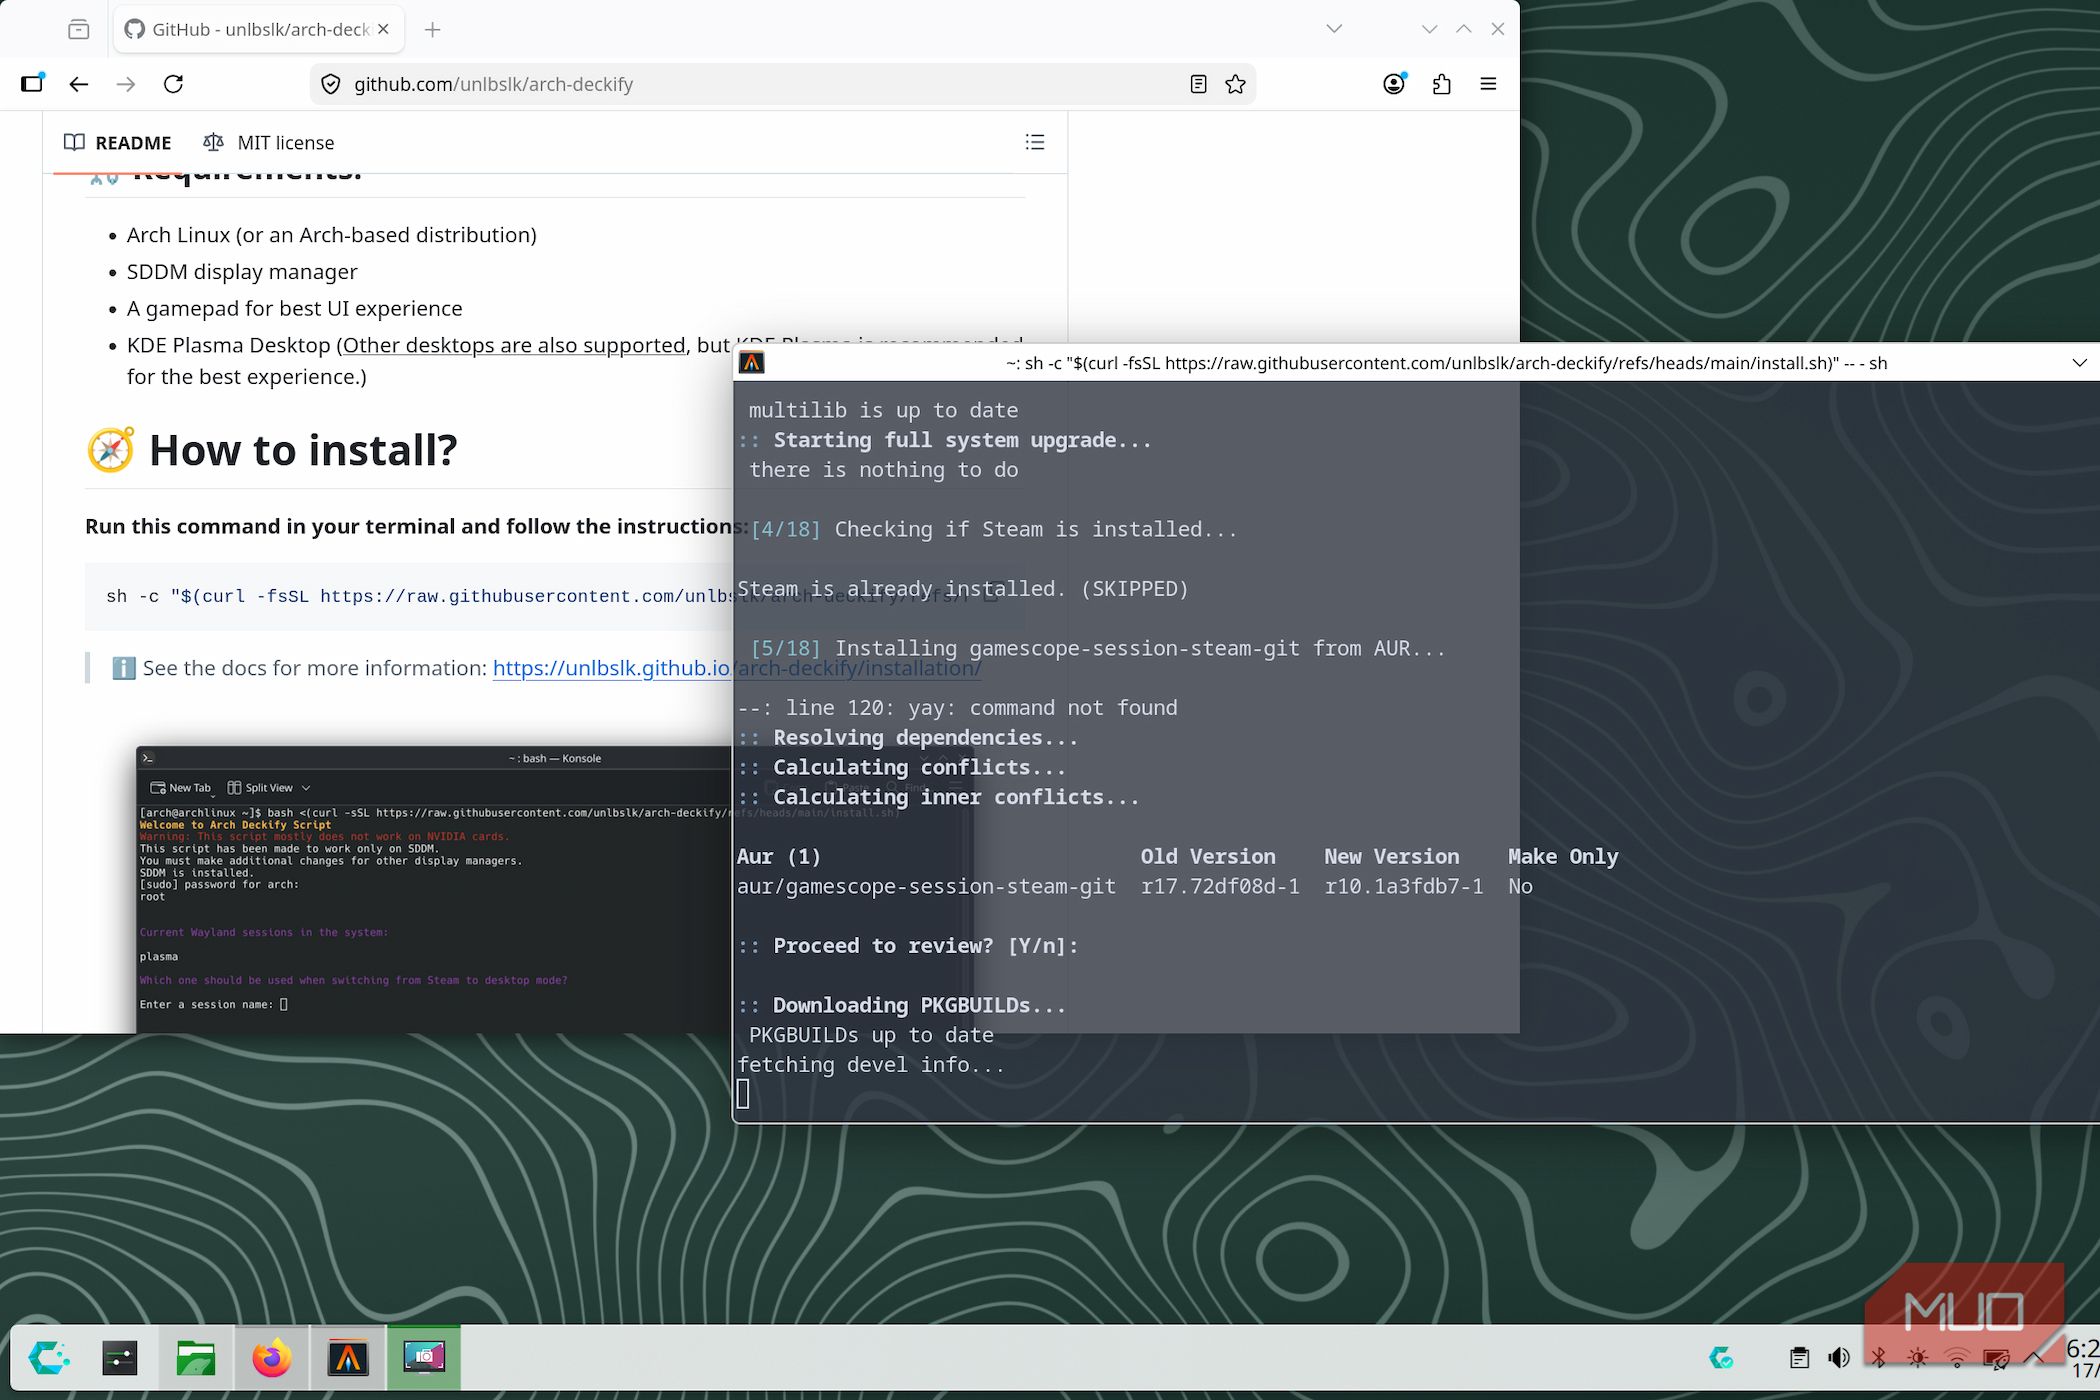Open the CachyOS application launcher
The image size is (2100, 1400).
tap(48, 1358)
